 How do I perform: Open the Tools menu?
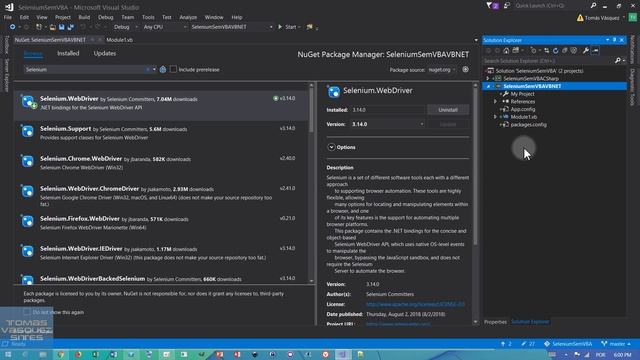[x=148, y=17]
